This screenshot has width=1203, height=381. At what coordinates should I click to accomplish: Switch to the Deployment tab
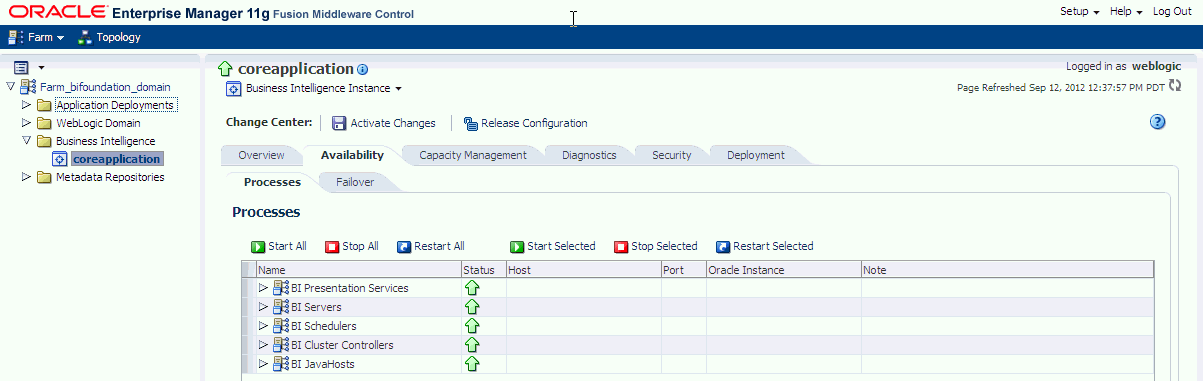[x=756, y=155]
